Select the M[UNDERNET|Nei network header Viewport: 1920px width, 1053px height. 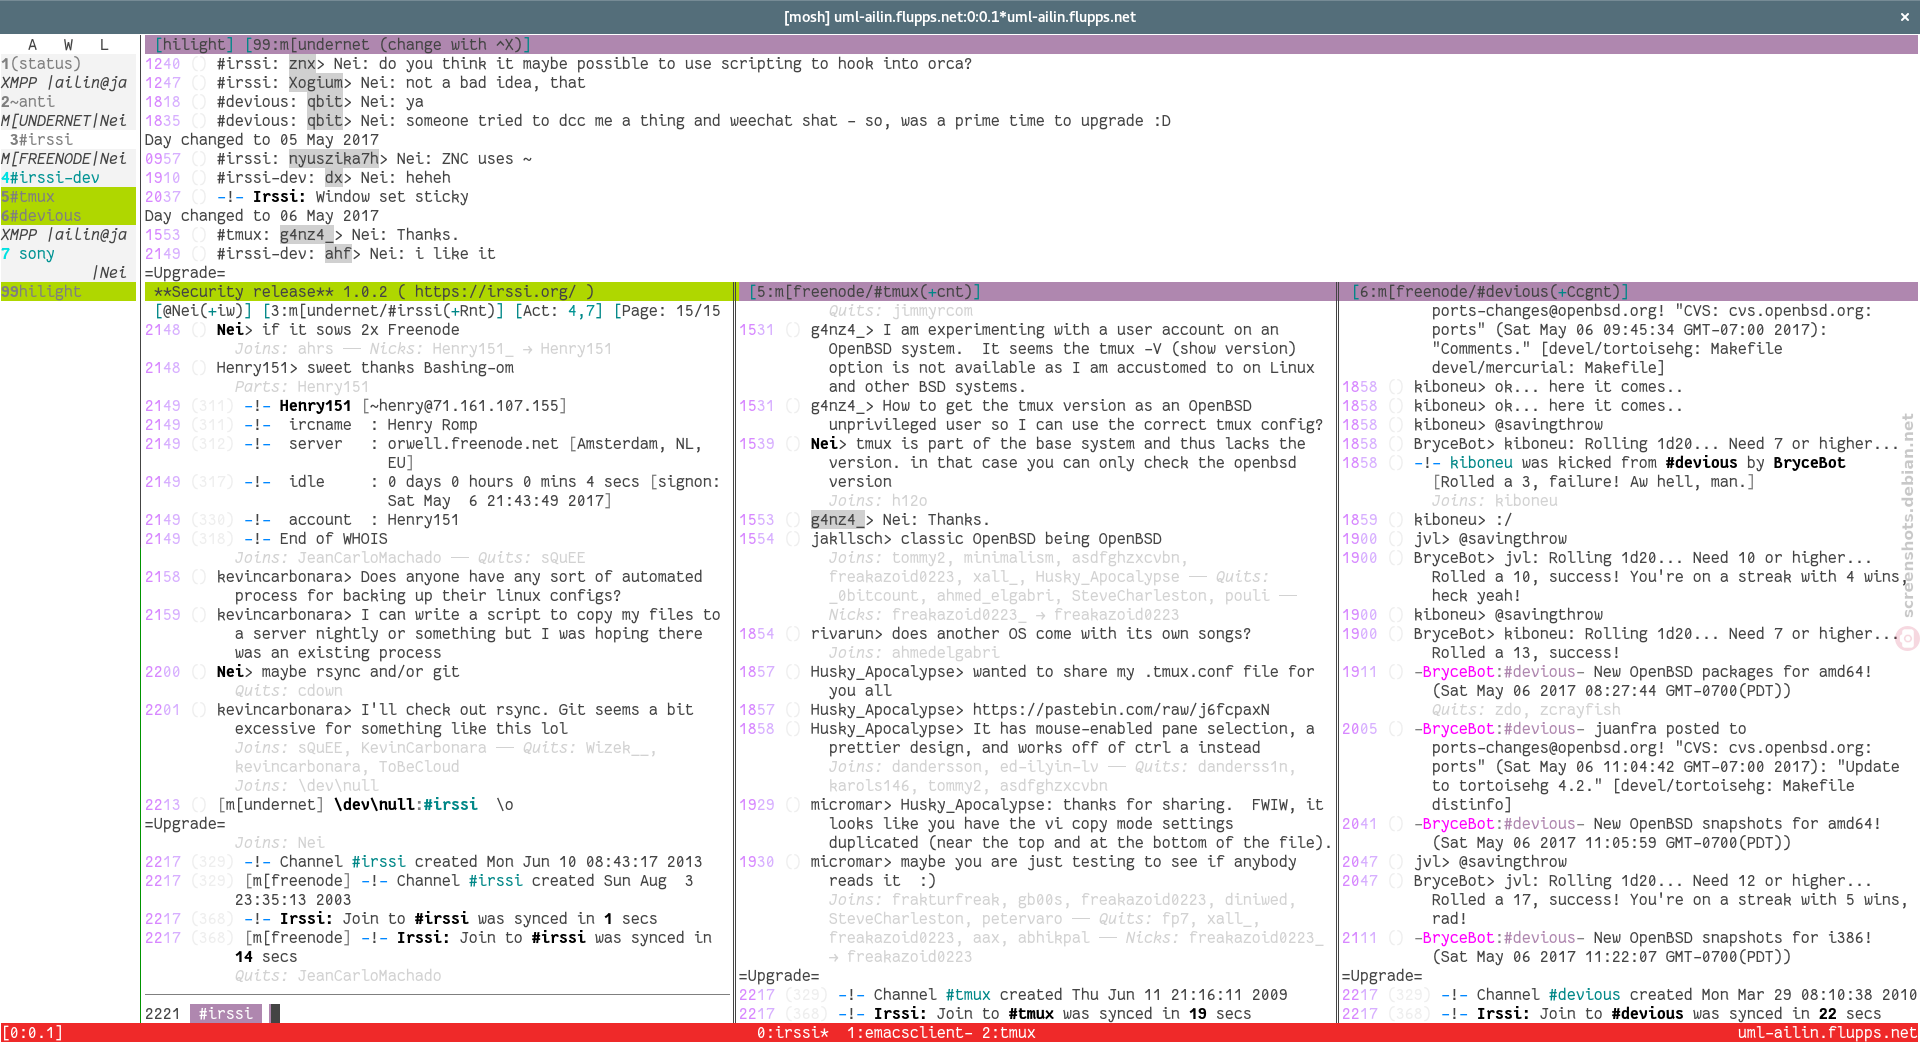64,121
